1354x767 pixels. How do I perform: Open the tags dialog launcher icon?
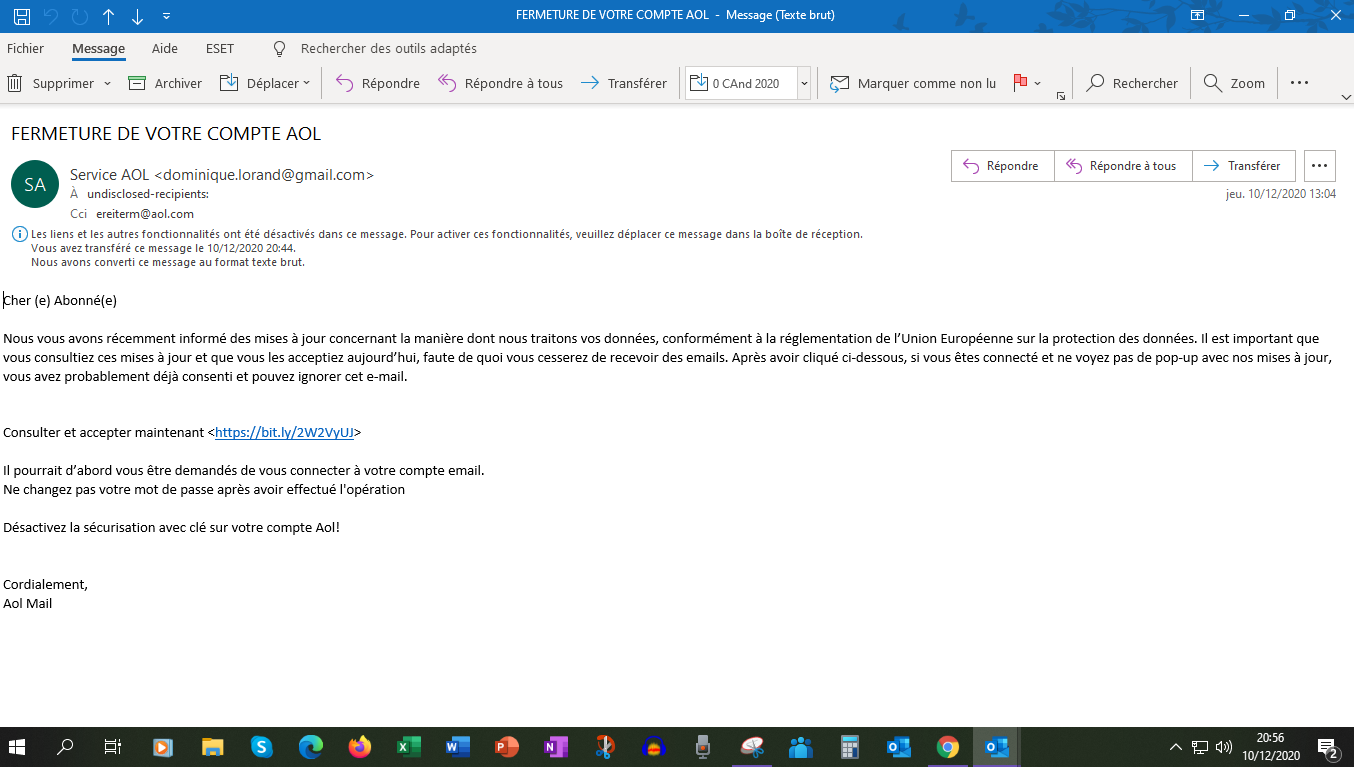(1060, 96)
